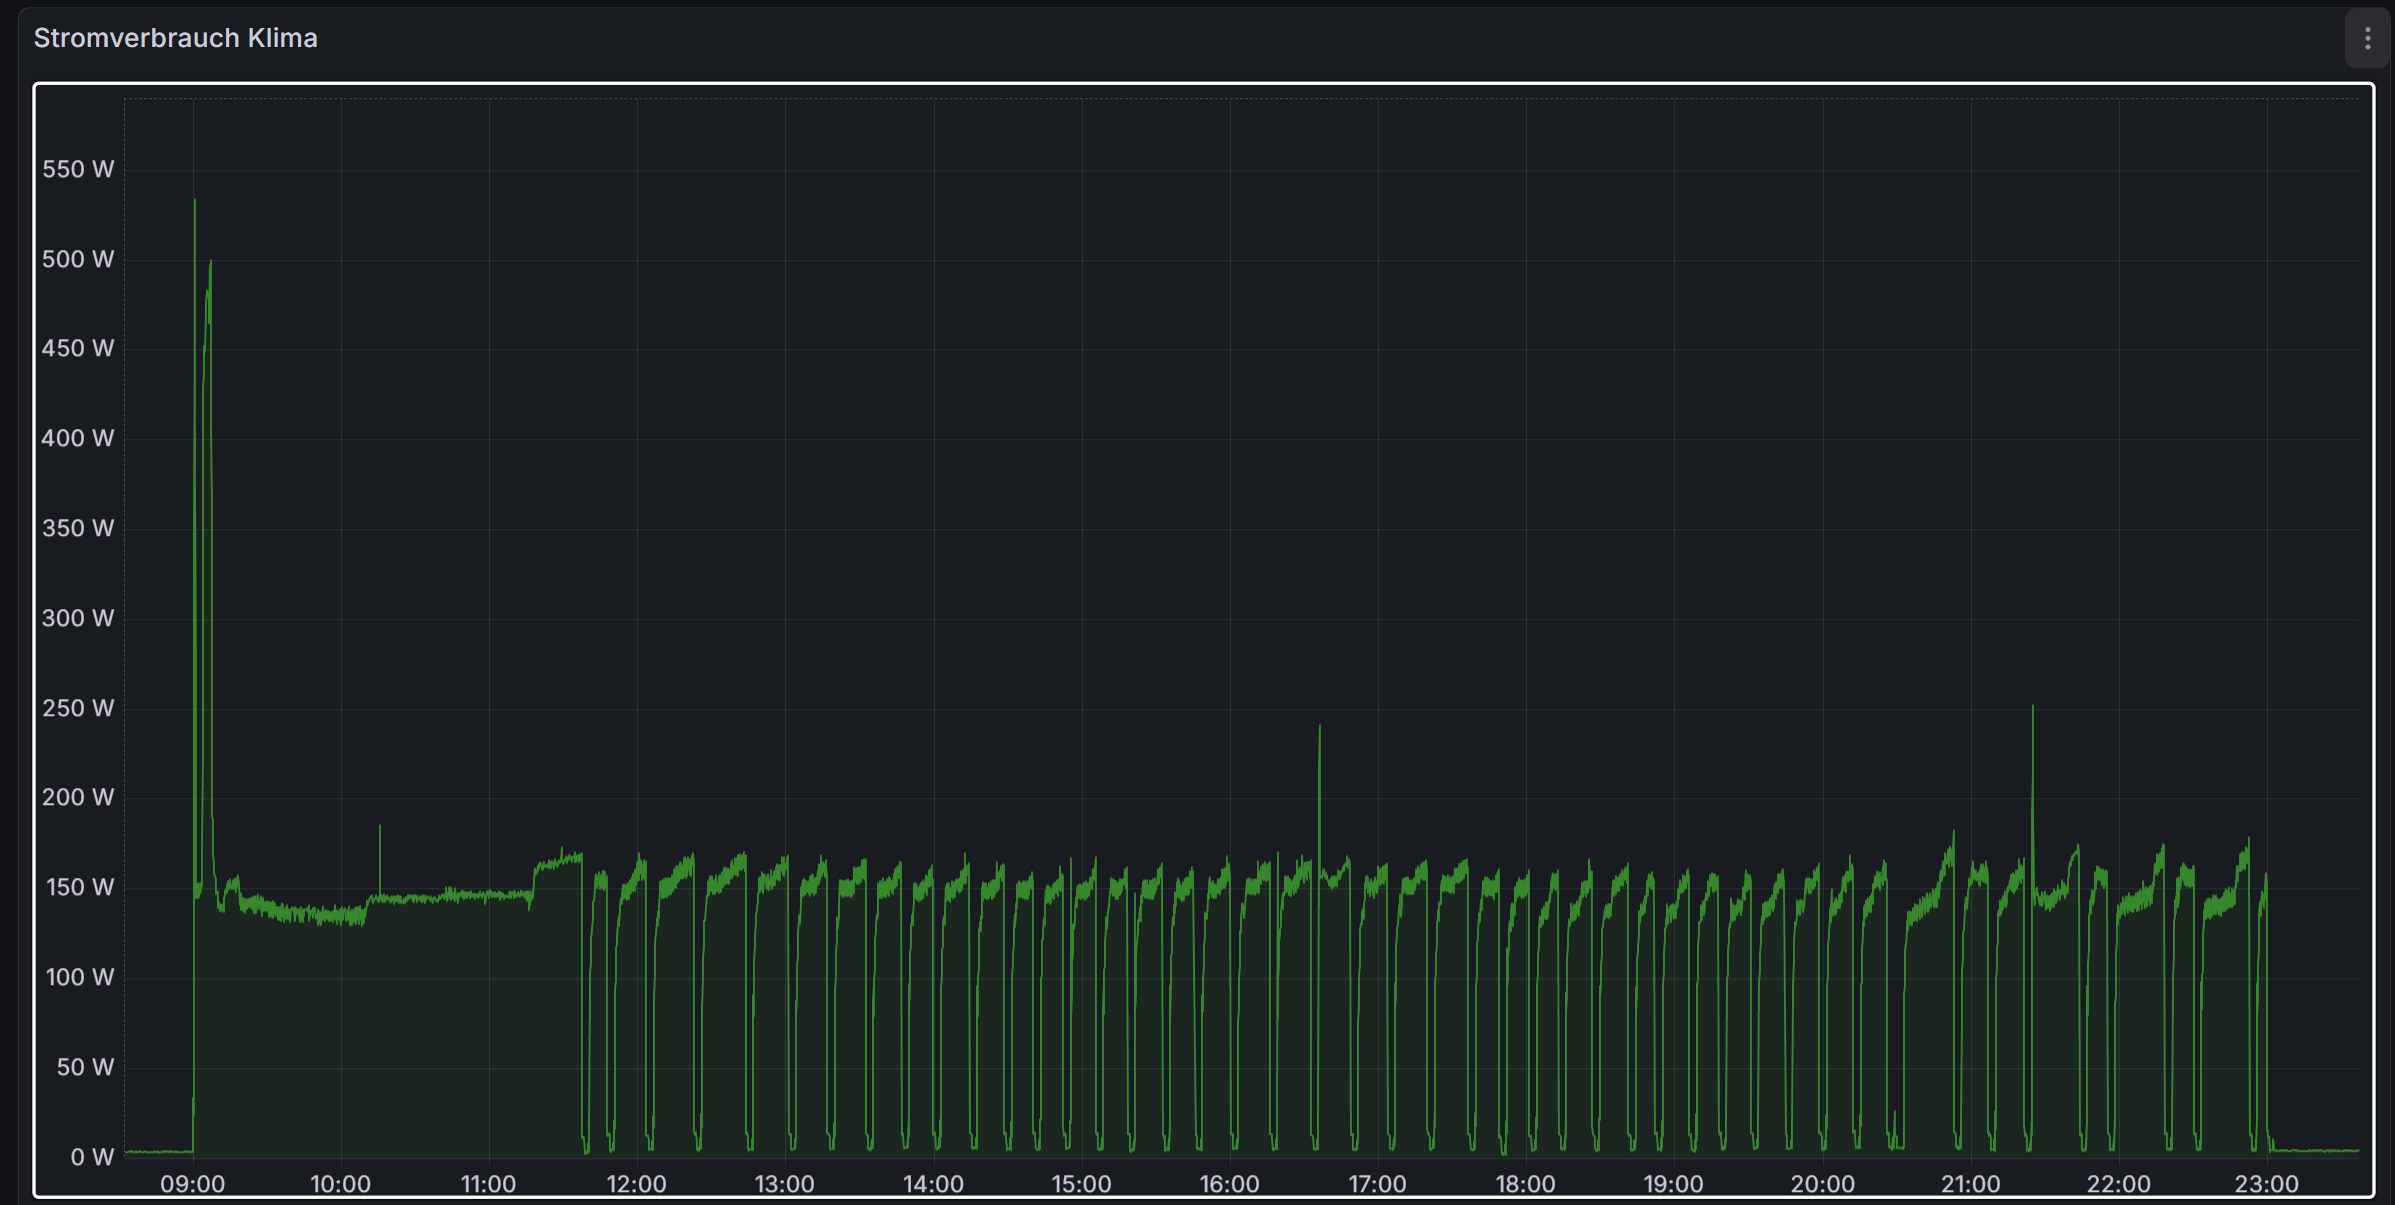The height and width of the screenshot is (1205, 2395).
Task: Click the 12:00 time axis label
Action: pos(636,1184)
